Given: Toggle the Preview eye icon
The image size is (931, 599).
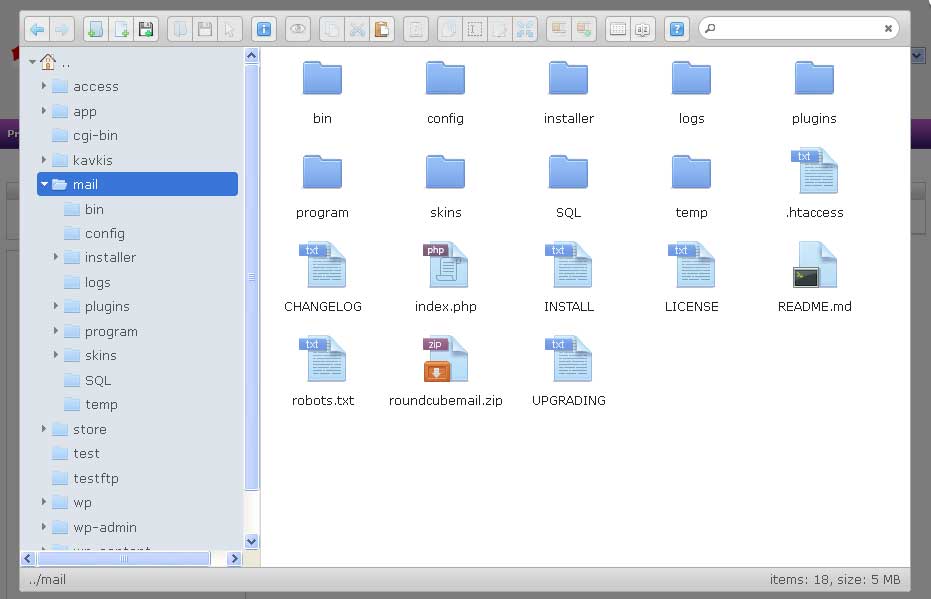Looking at the screenshot, I should [298, 29].
